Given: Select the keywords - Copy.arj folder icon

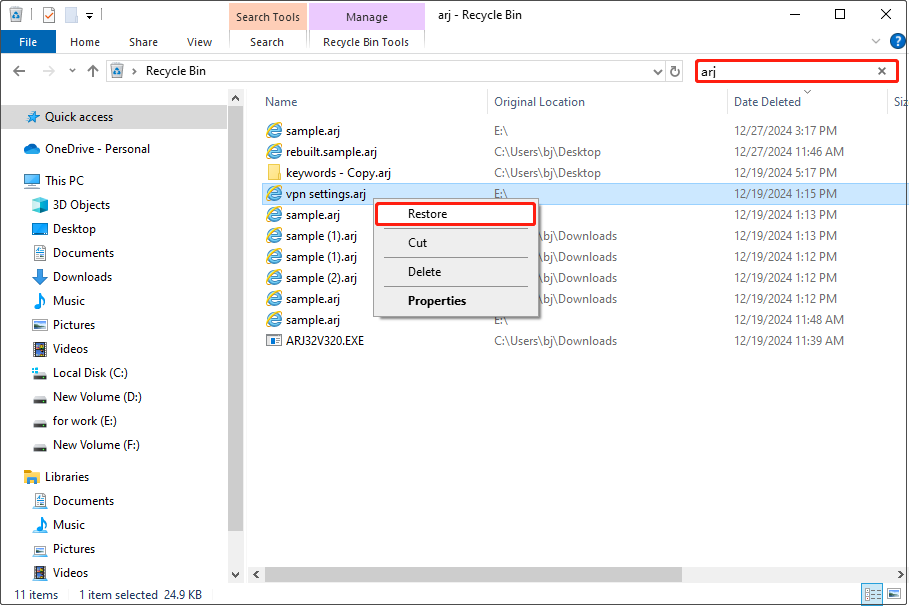Looking at the screenshot, I should point(274,173).
